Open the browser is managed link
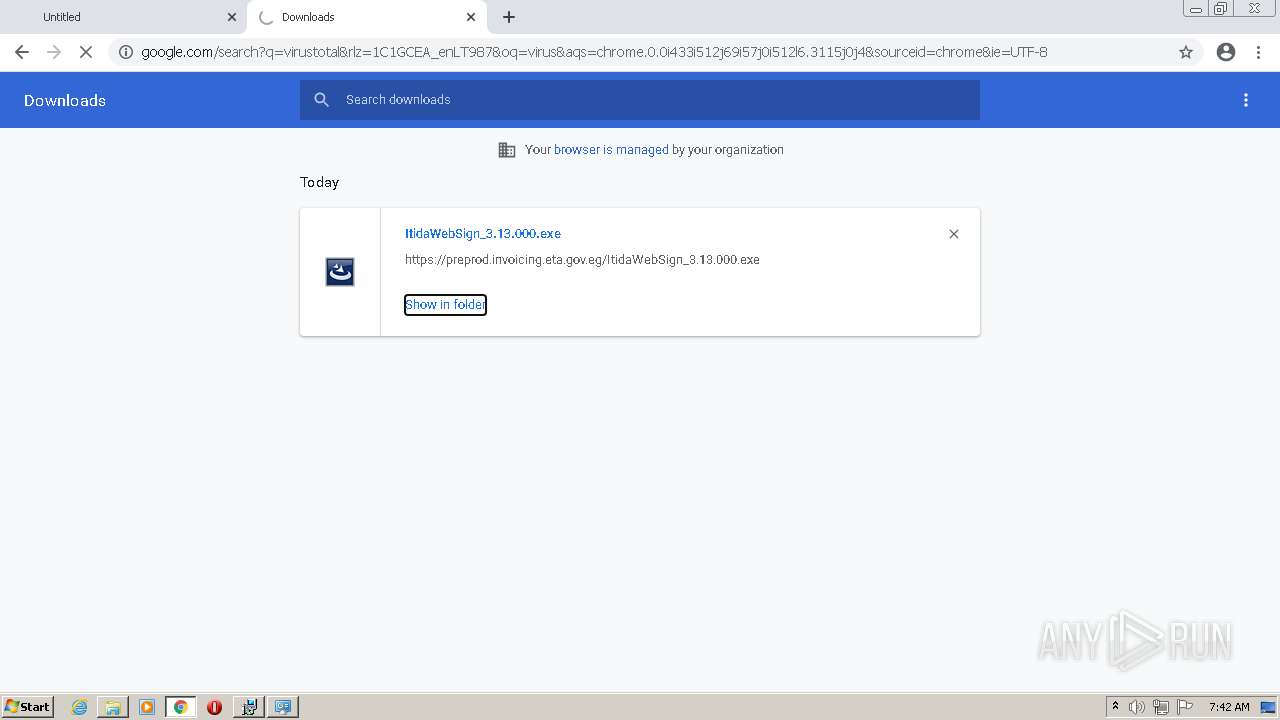 pos(611,150)
